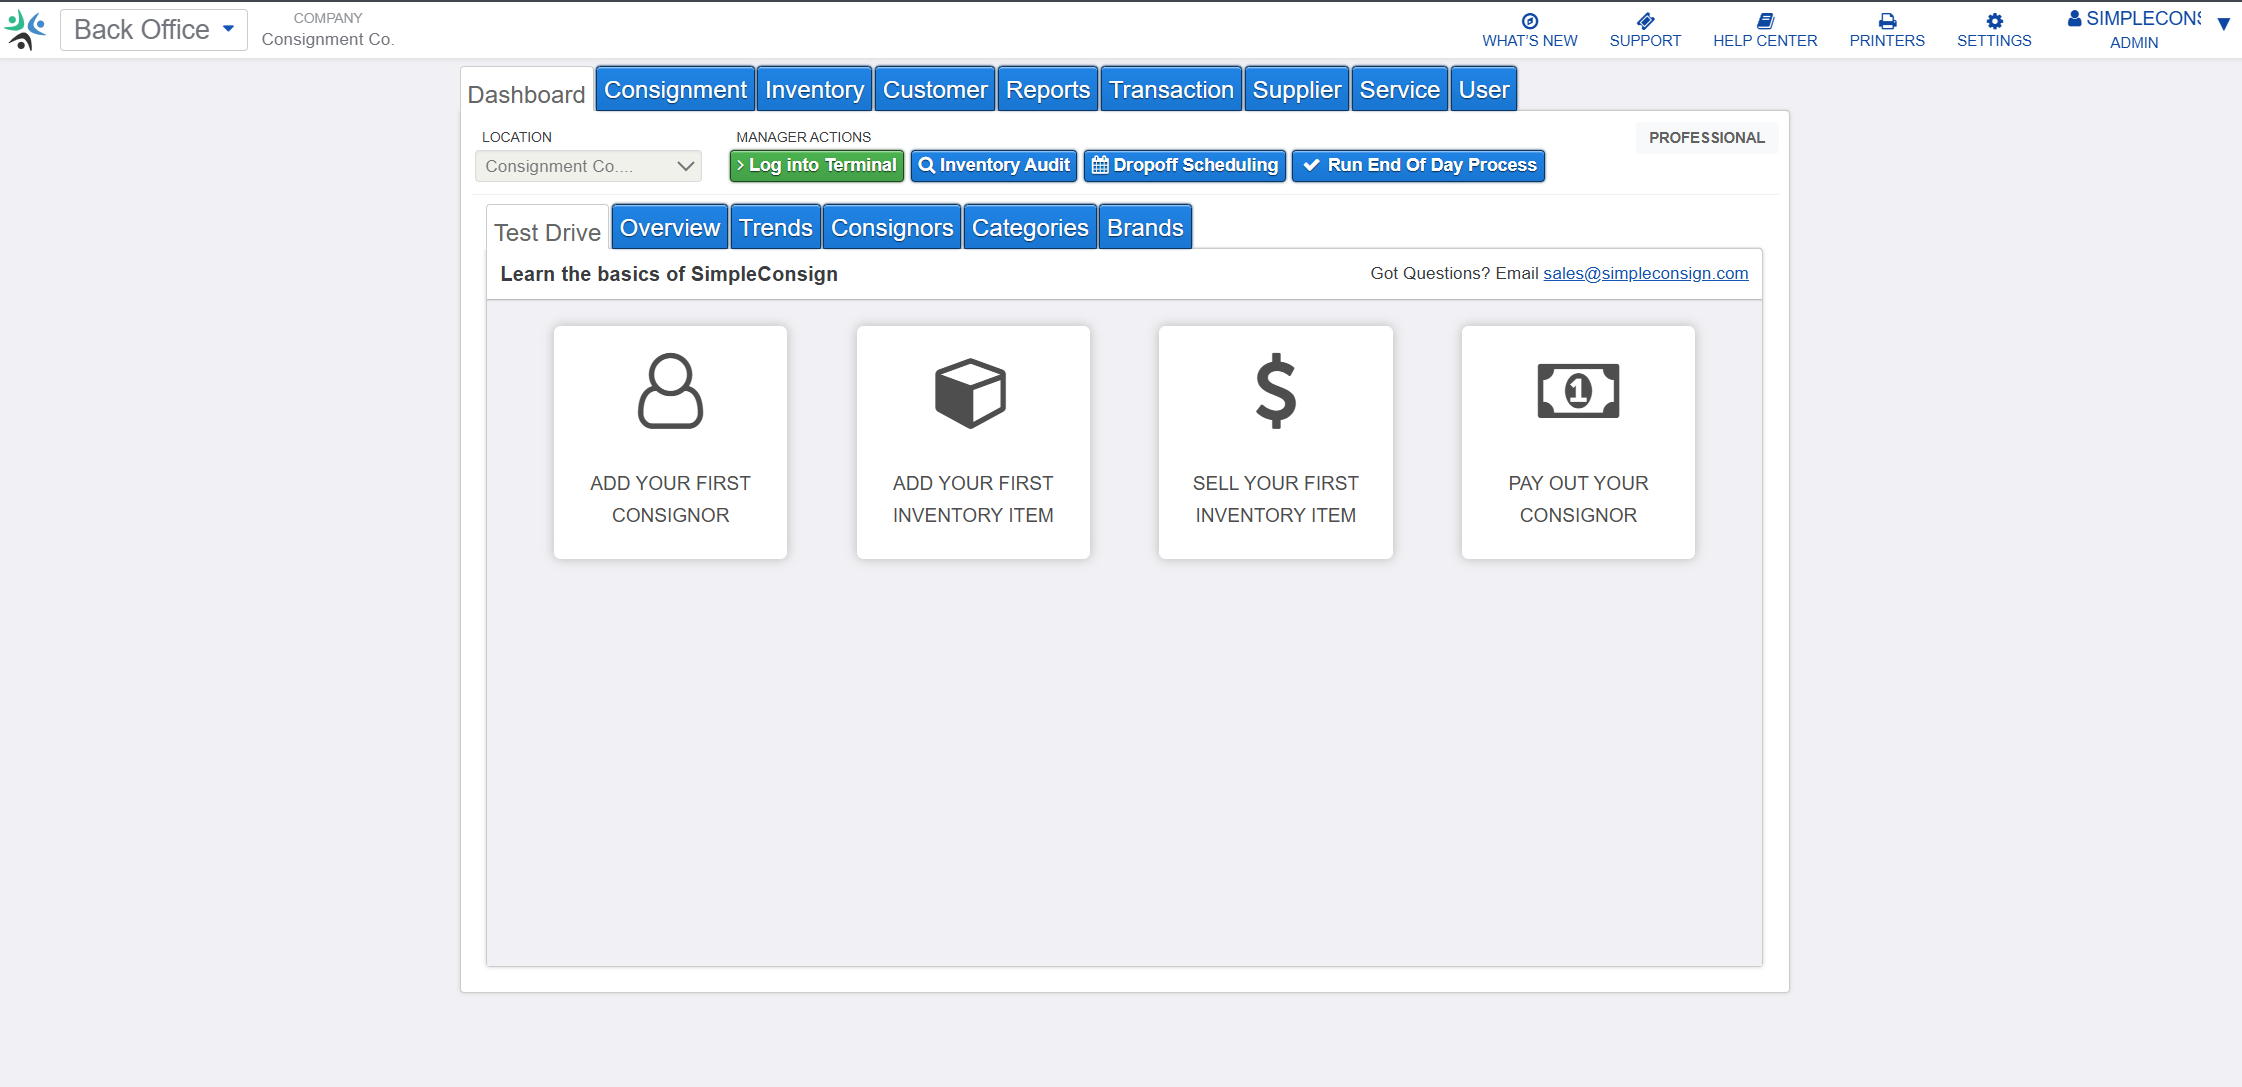Click the dollar sign sell item icon
Image resolution: width=2242 pixels, height=1087 pixels.
pos(1275,391)
